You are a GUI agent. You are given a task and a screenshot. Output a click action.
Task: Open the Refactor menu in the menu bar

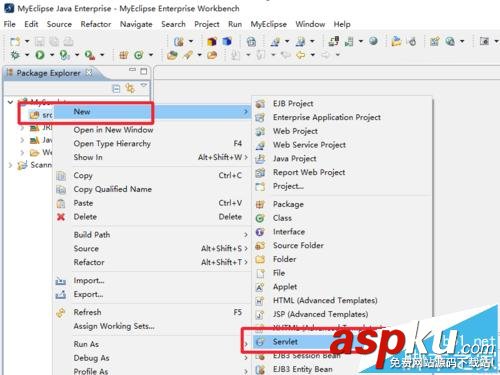[96, 24]
